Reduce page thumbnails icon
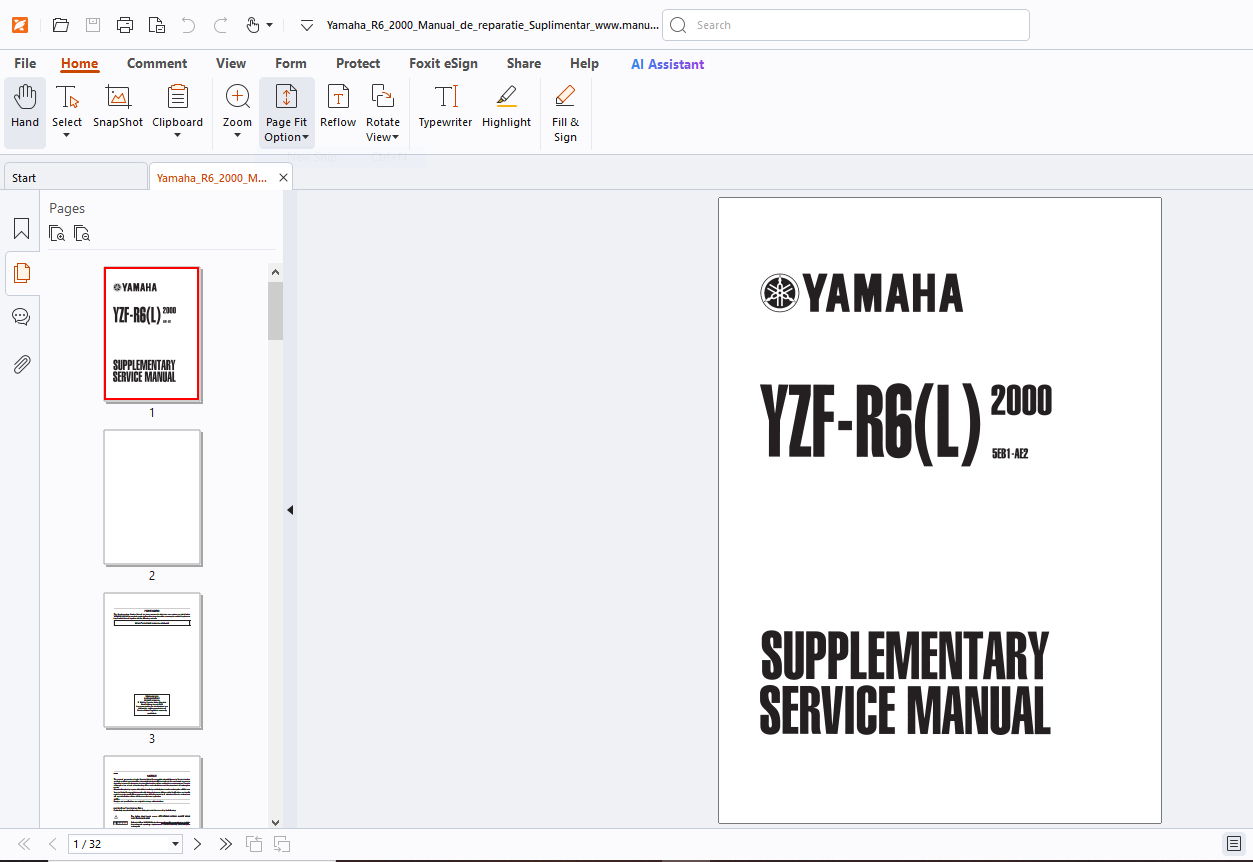 (82, 234)
